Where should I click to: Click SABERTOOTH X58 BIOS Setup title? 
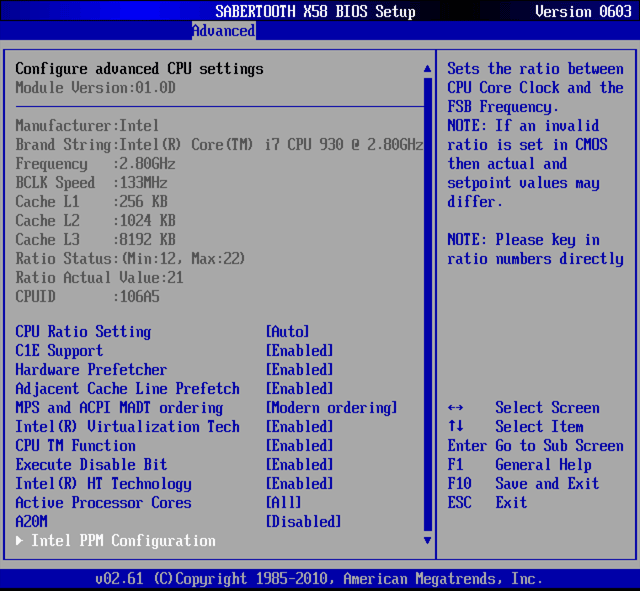pyautogui.click(x=315, y=11)
